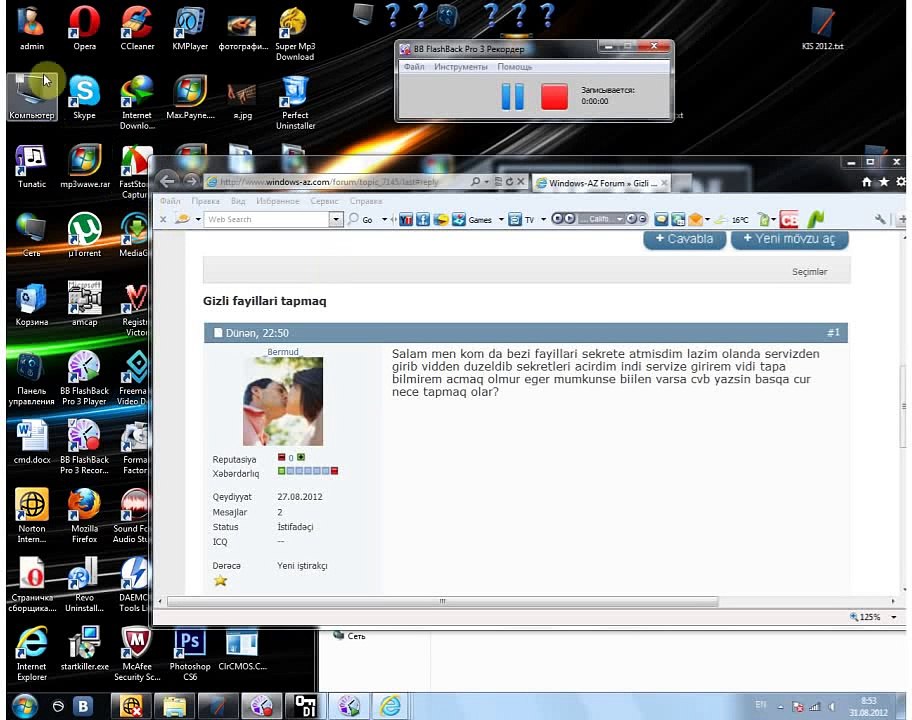
Task: Open the TV toolbar button
Action: pos(521,220)
